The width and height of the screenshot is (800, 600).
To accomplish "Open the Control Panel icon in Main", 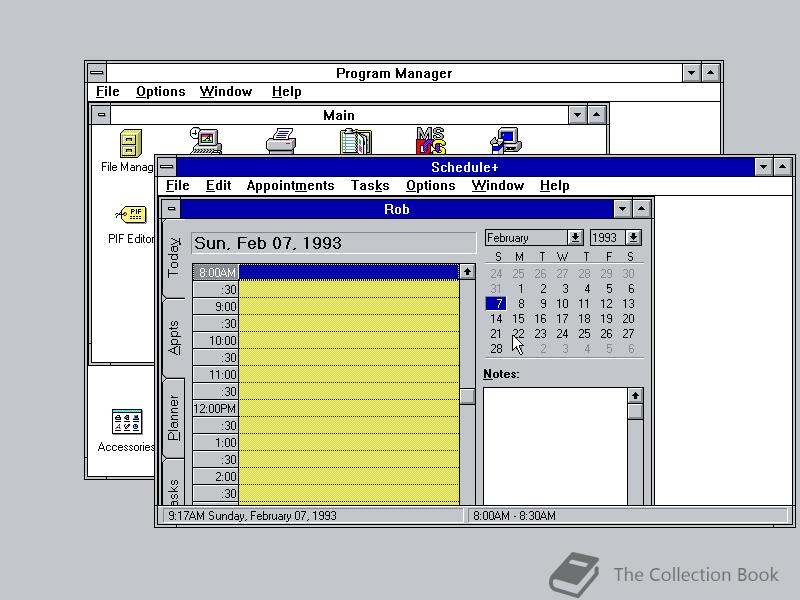I will [x=206, y=140].
